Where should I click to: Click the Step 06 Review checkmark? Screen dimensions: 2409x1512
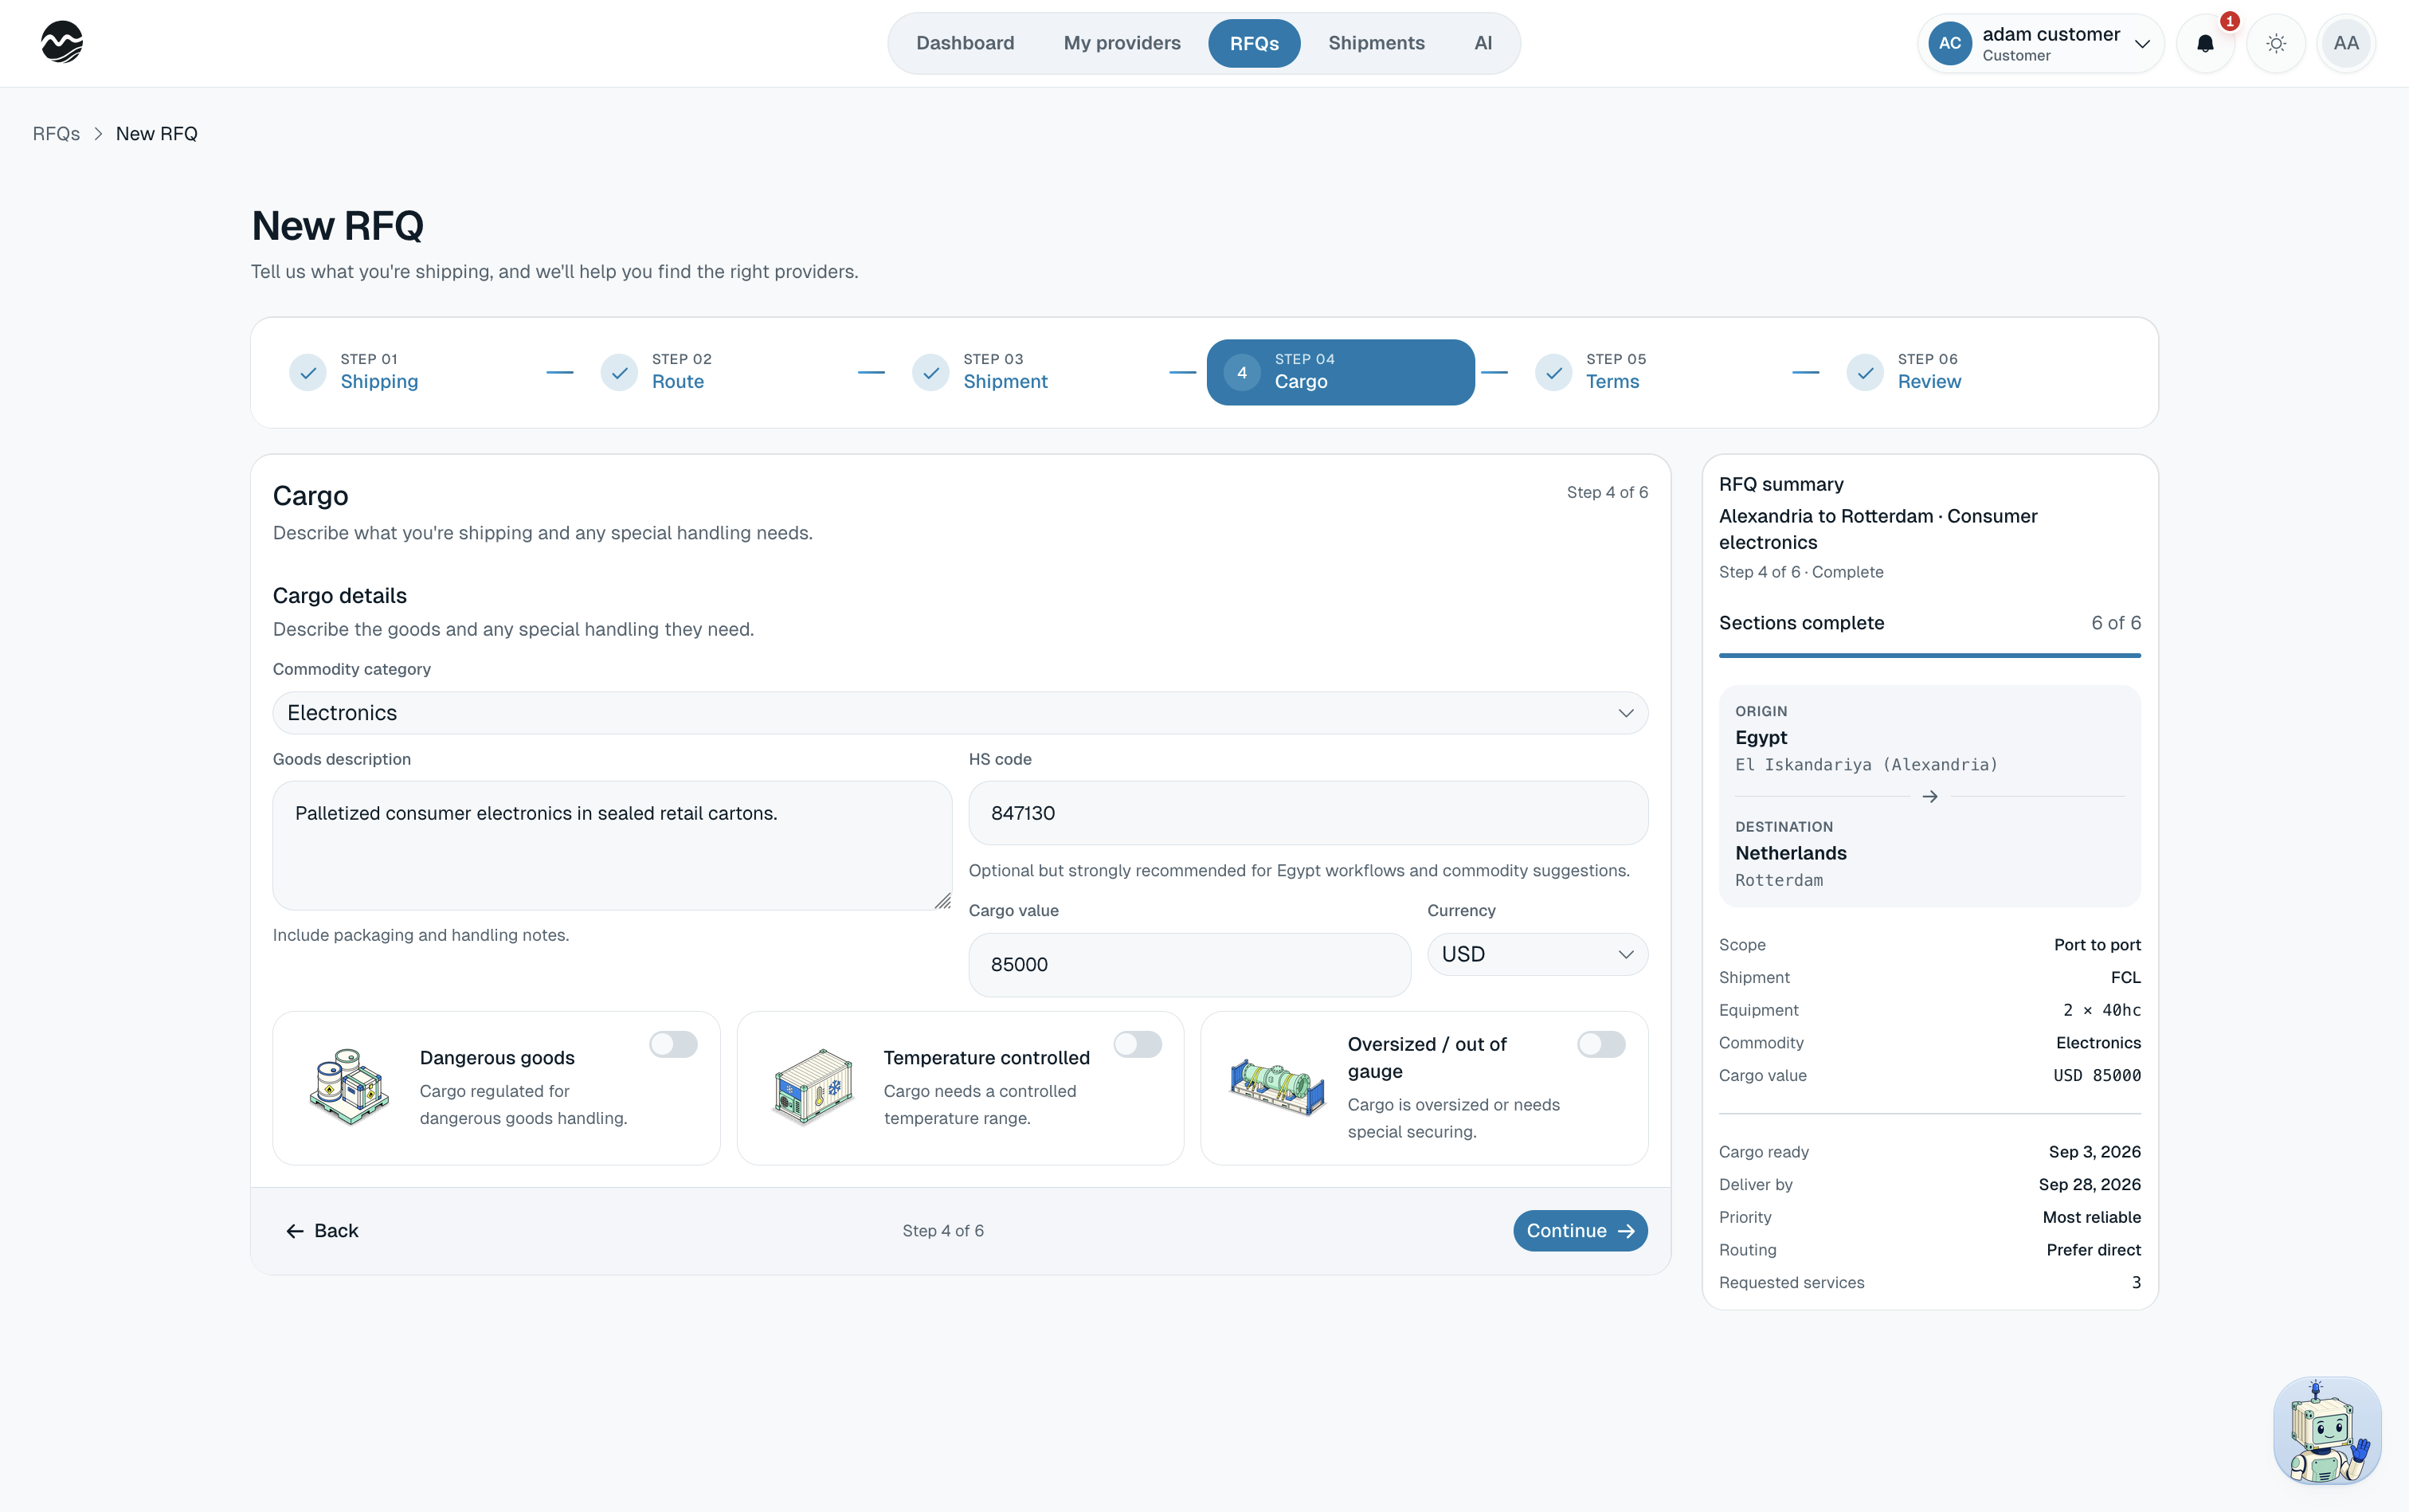[x=1865, y=373]
